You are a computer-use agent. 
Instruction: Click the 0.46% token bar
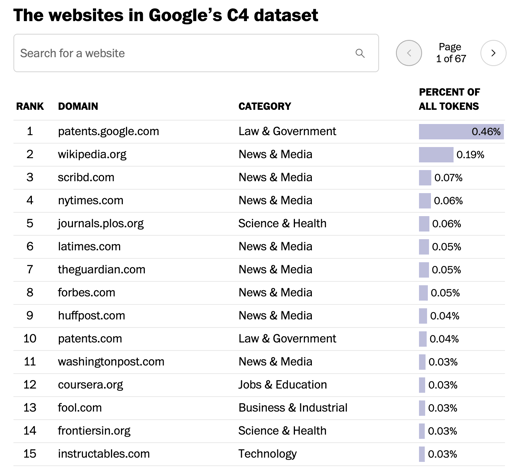pos(461,131)
